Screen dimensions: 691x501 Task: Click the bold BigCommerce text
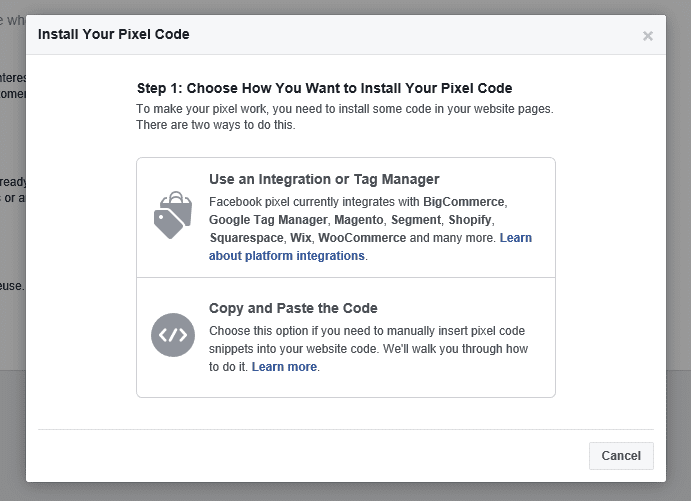point(465,202)
